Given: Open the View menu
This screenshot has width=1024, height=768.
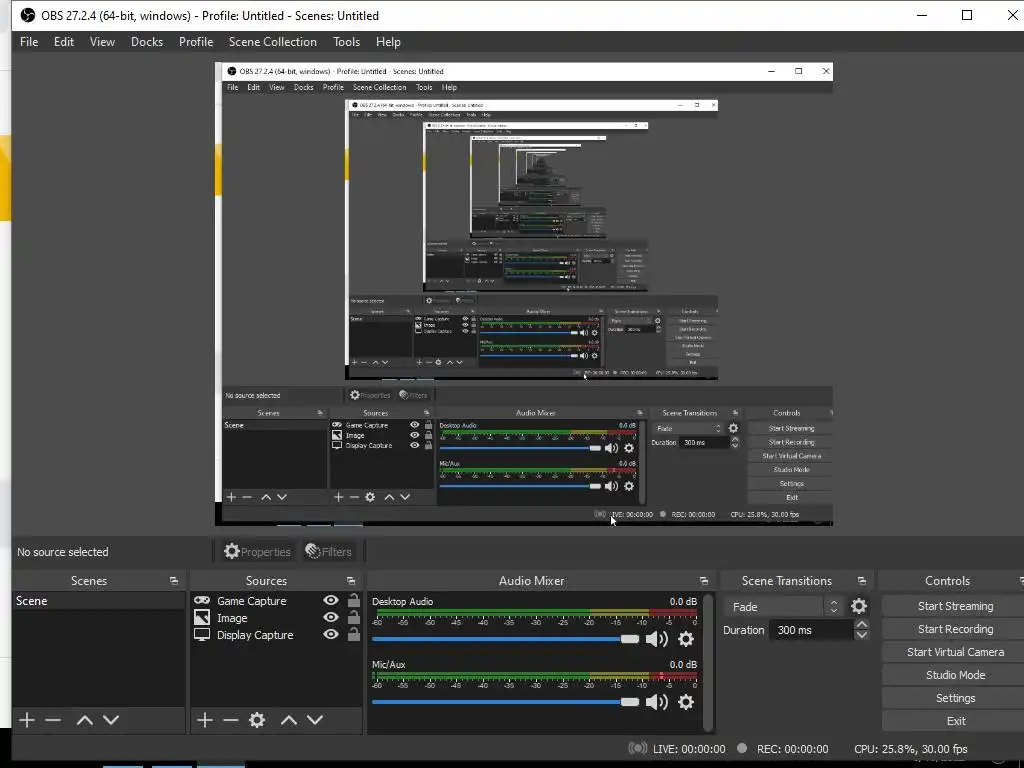Looking at the screenshot, I should (102, 42).
